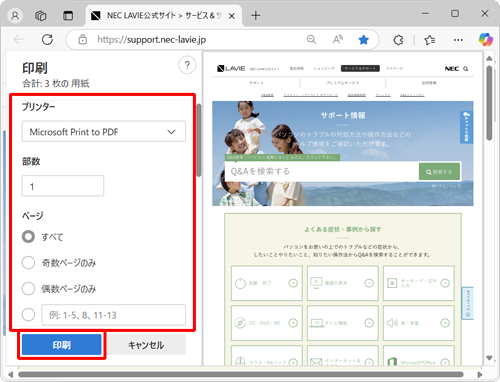
Task: Click the page range field 例: 1-5、8、11-13
Action: (x=114, y=315)
